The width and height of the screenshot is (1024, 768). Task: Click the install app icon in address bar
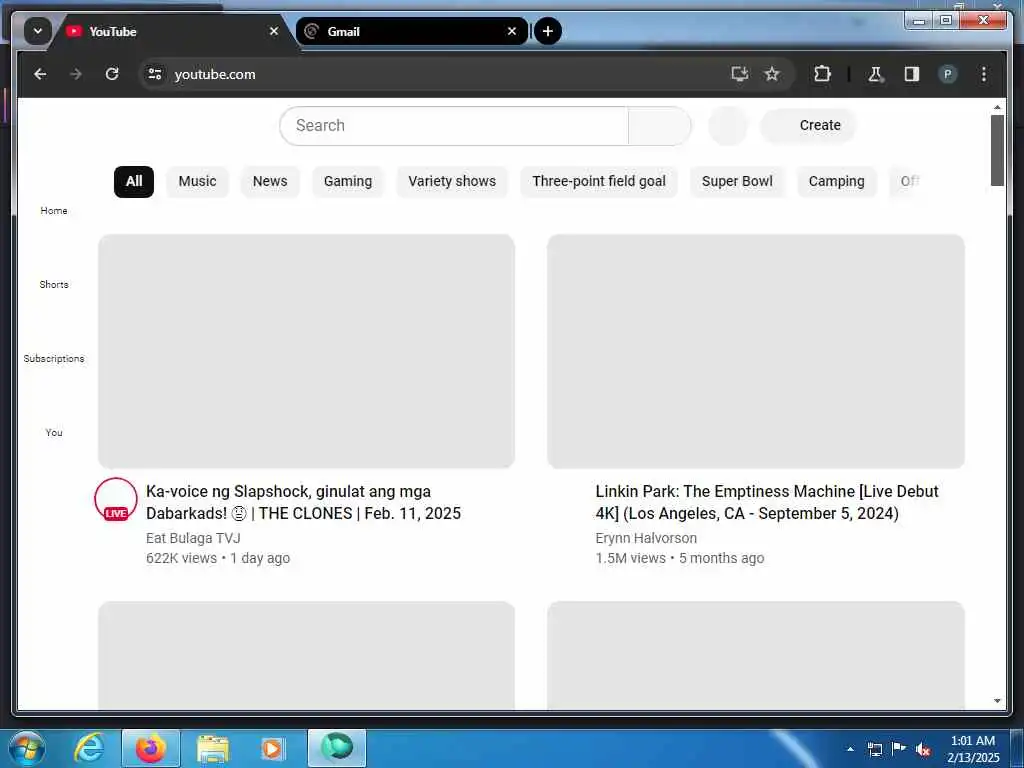coord(739,74)
